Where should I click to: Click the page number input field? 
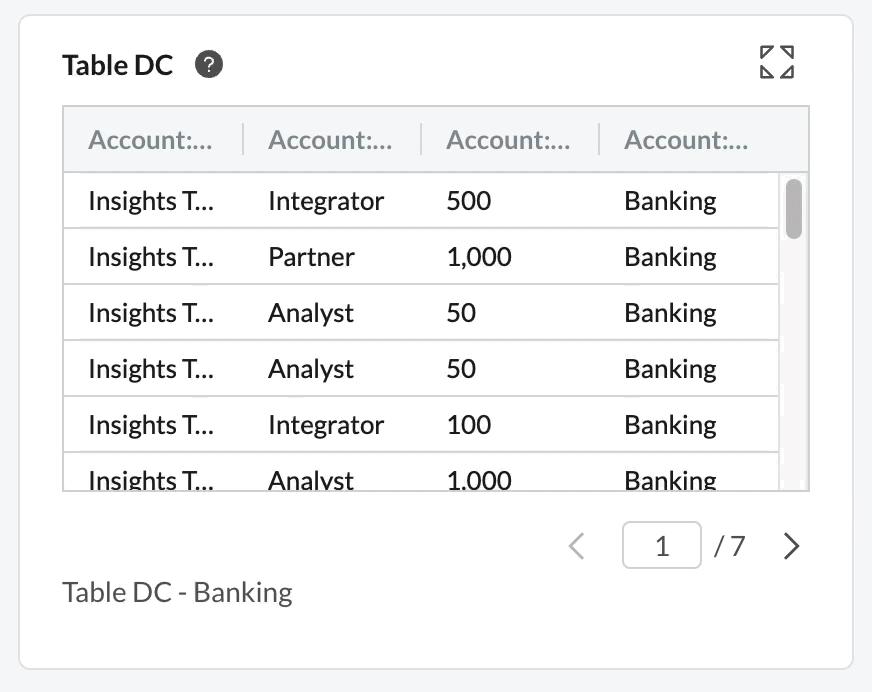(x=662, y=545)
